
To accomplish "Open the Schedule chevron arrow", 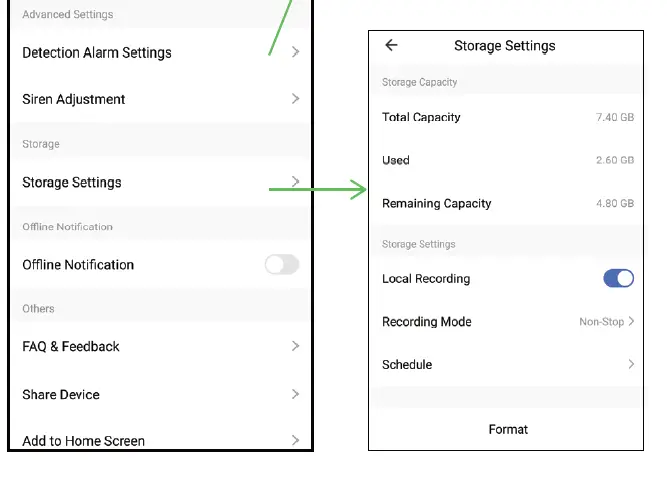I will coord(631,365).
